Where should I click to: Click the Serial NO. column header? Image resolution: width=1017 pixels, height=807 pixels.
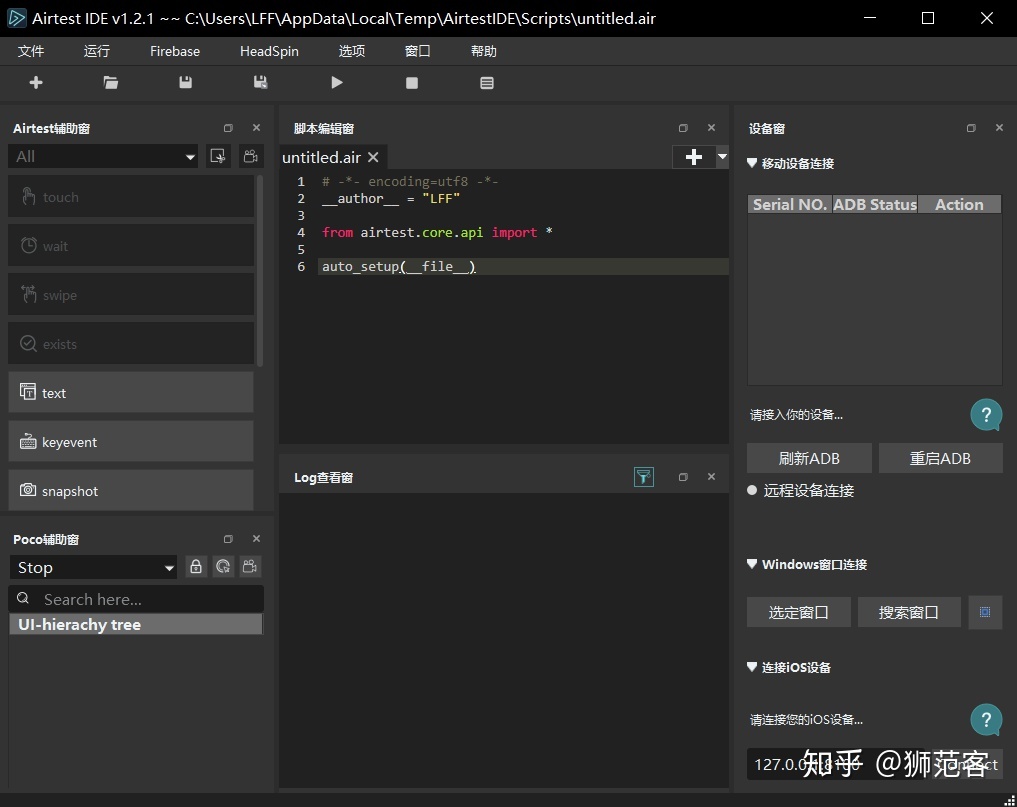(x=790, y=204)
